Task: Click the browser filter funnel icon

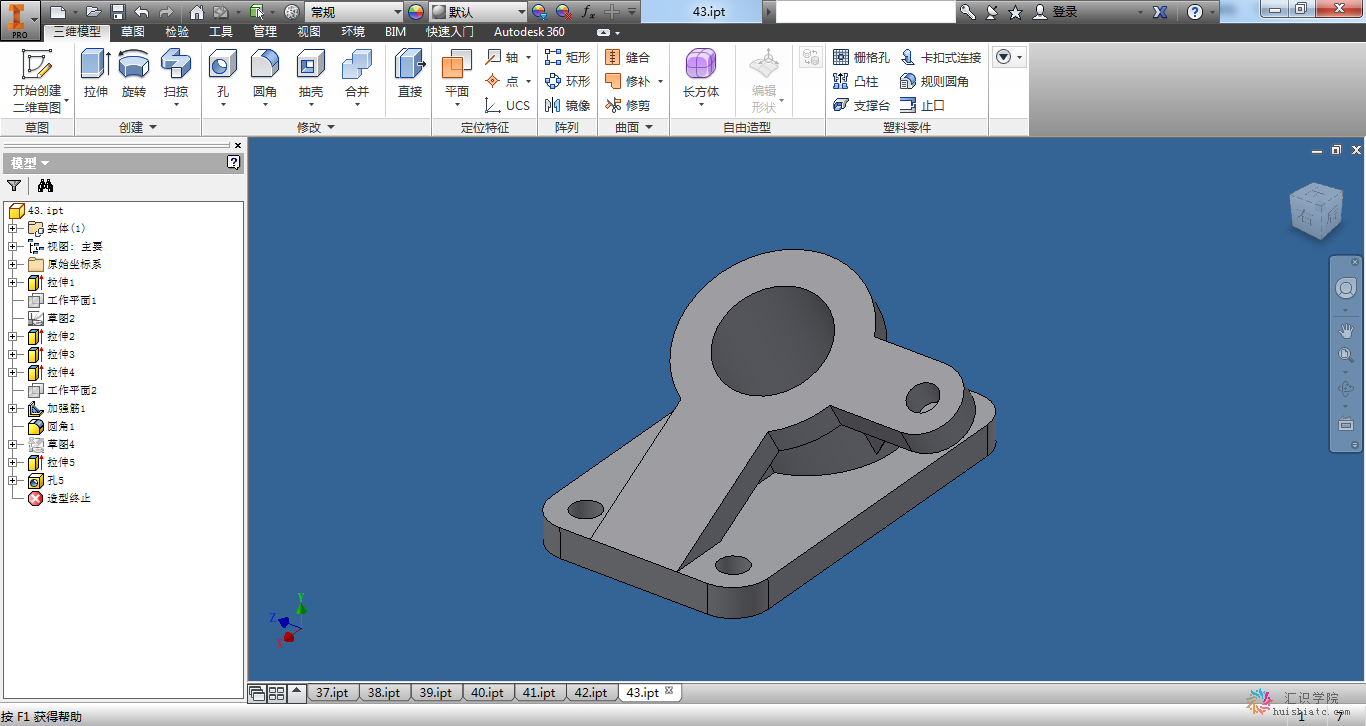Action: coord(14,185)
